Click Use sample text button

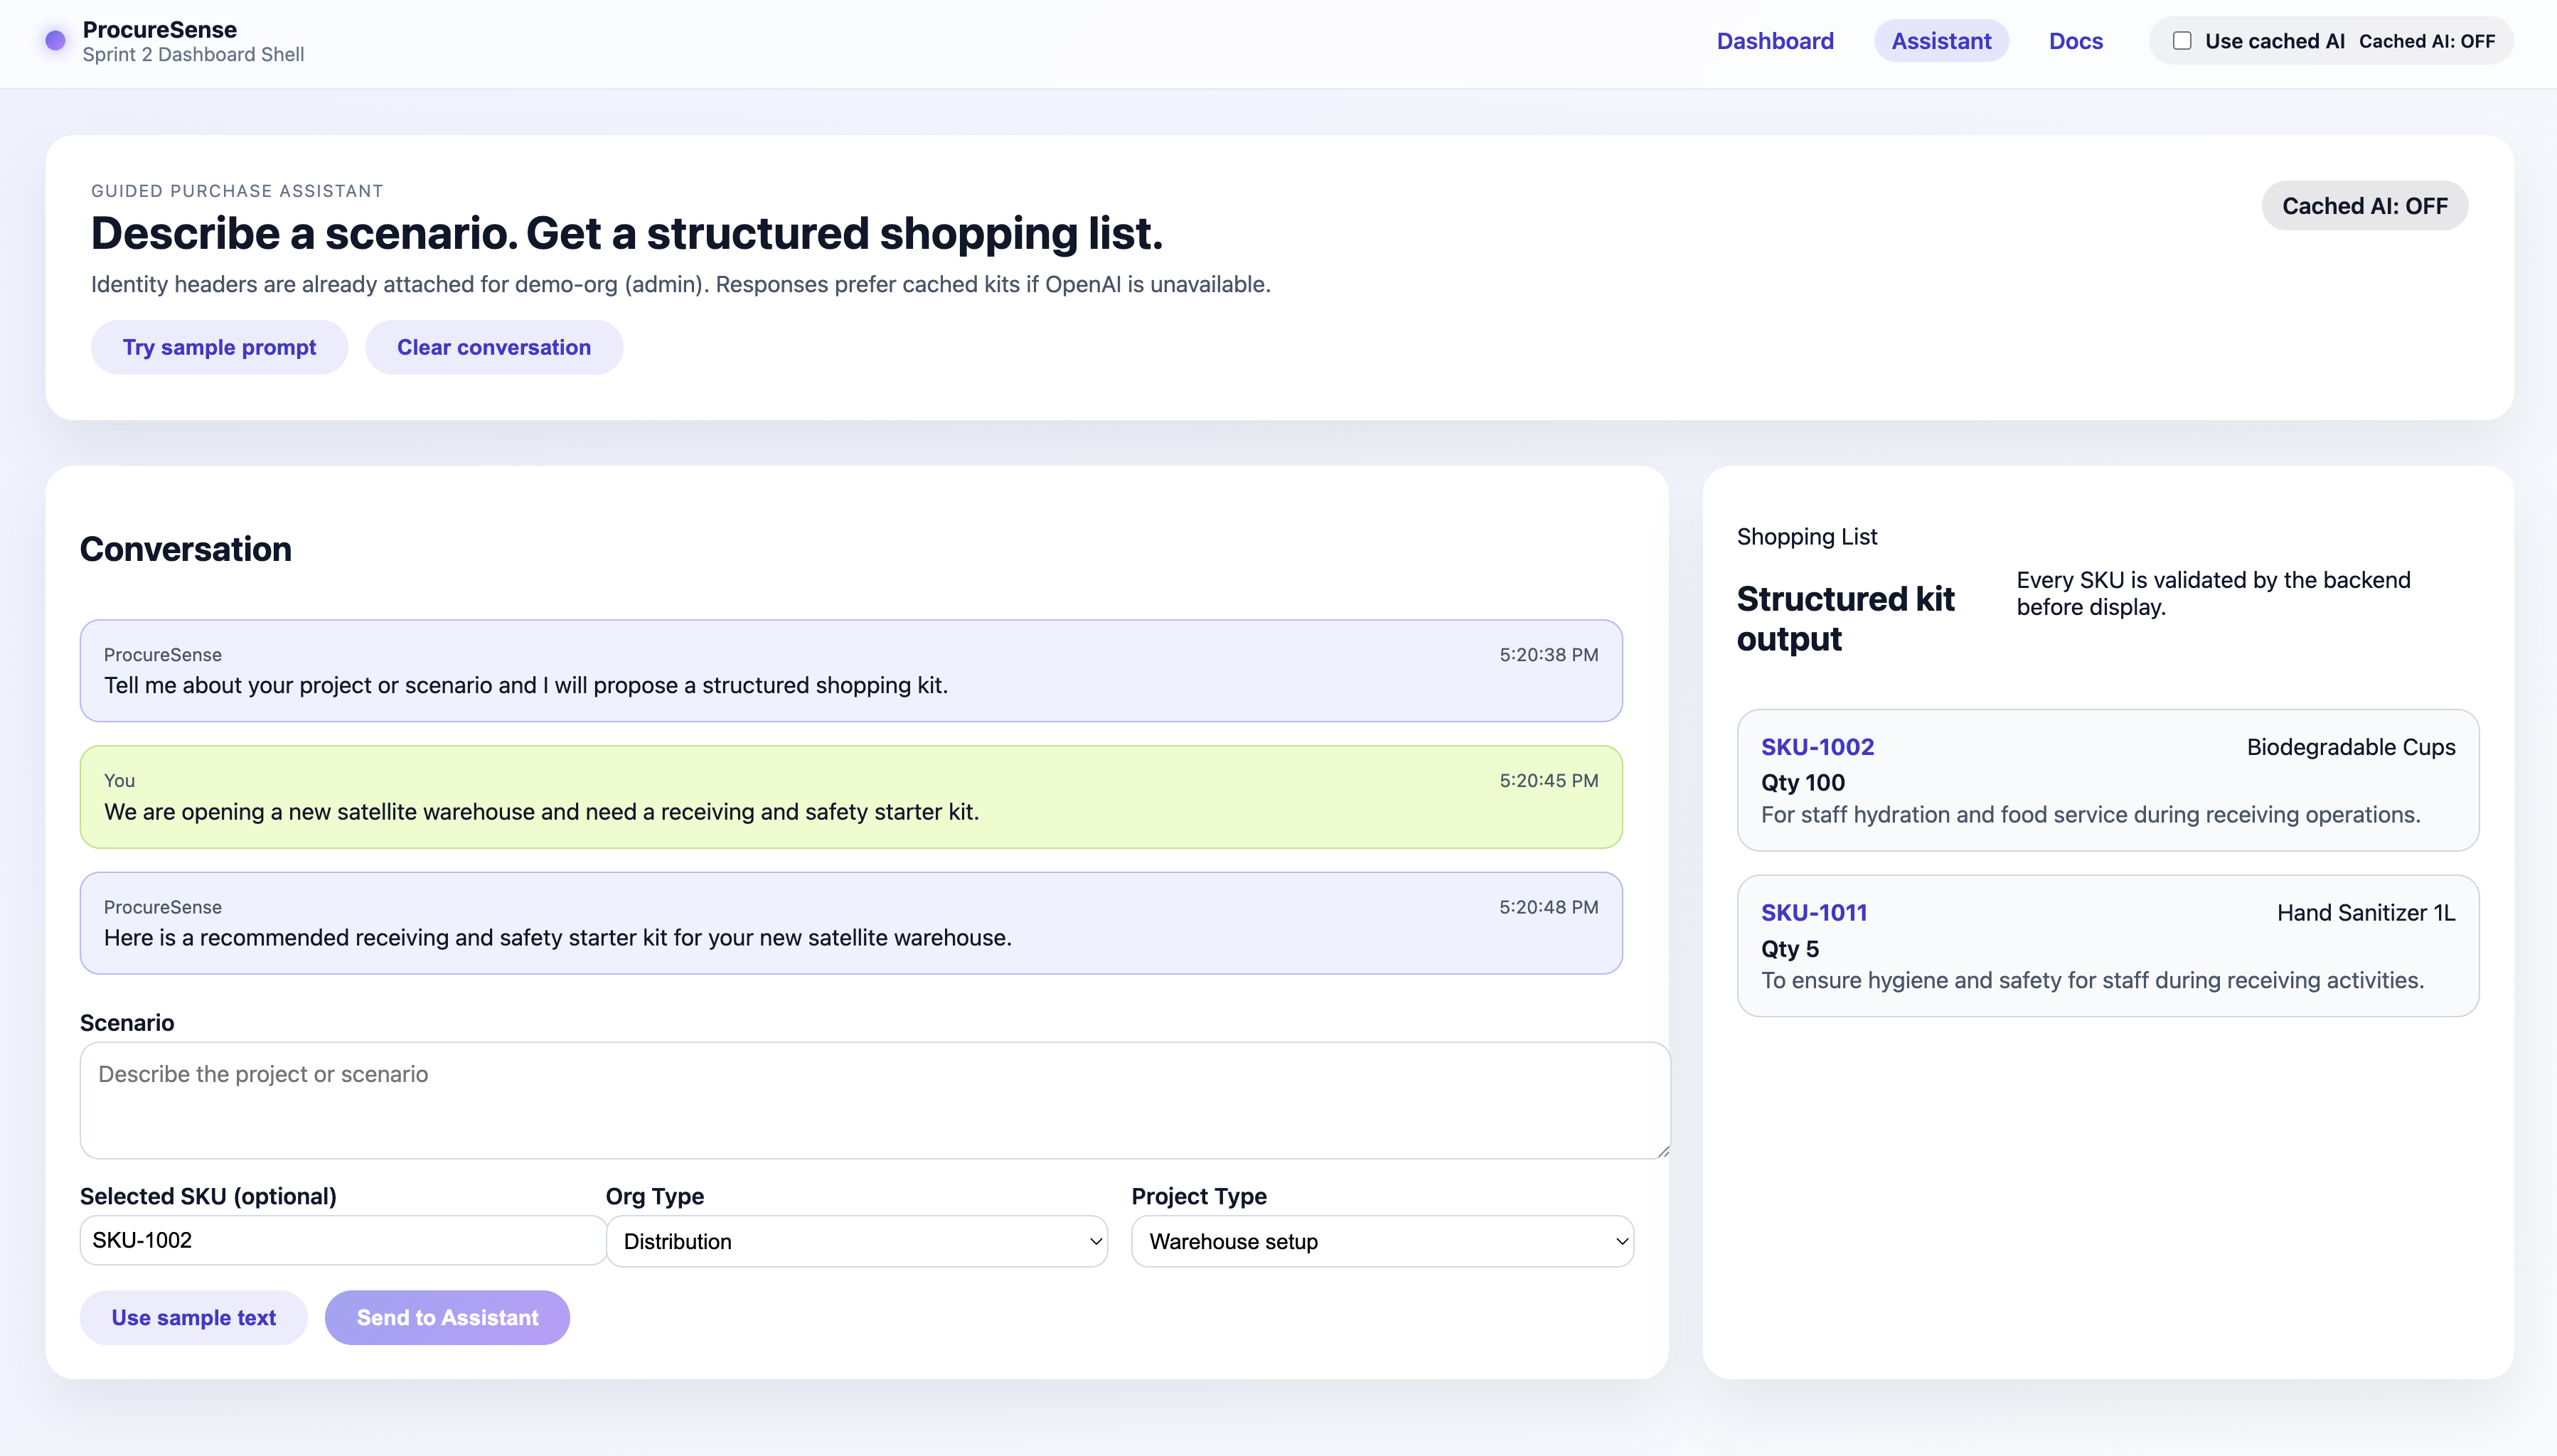coord(193,1317)
